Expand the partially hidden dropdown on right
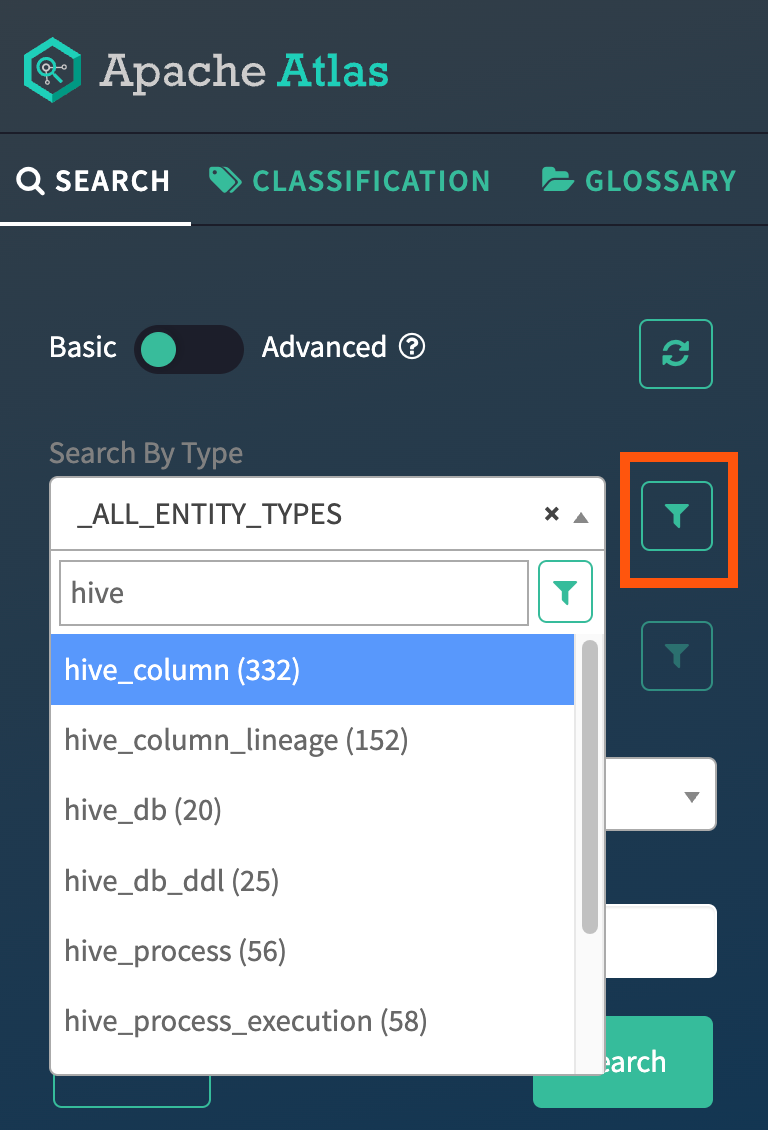This screenshot has height=1130, width=768. pos(690,797)
